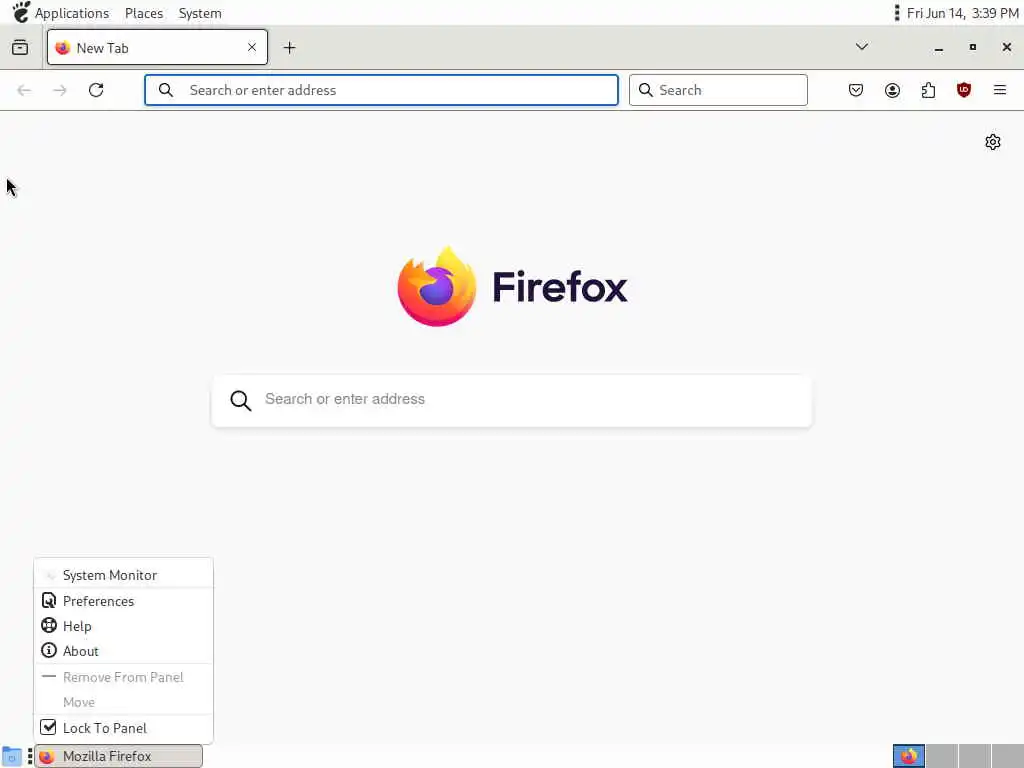Click the bottom panel grip handle
The width and height of the screenshot is (1024, 768).
click(x=30, y=756)
